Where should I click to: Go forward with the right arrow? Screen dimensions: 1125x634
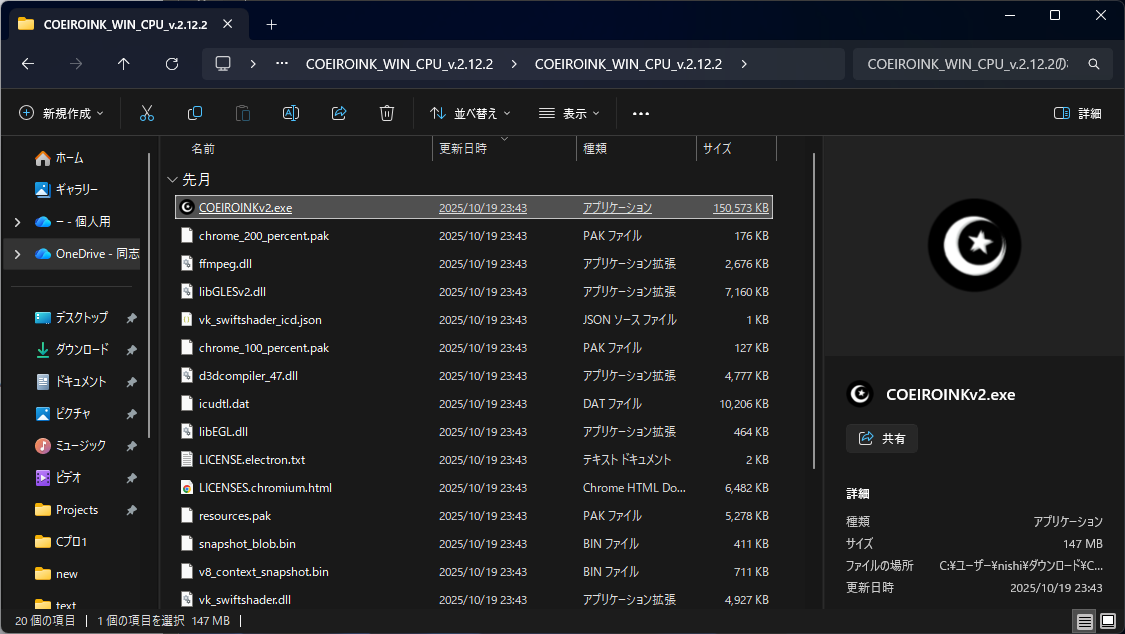[x=76, y=64]
